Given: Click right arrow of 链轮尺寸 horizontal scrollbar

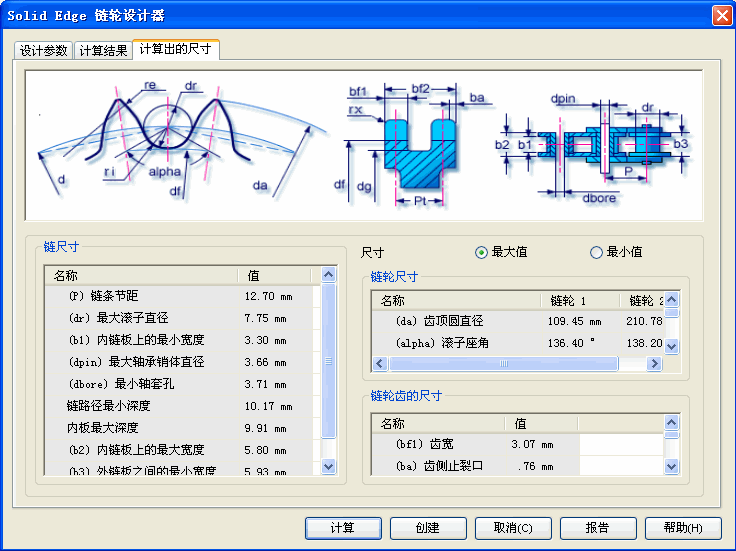Looking at the screenshot, I should pos(655,364).
